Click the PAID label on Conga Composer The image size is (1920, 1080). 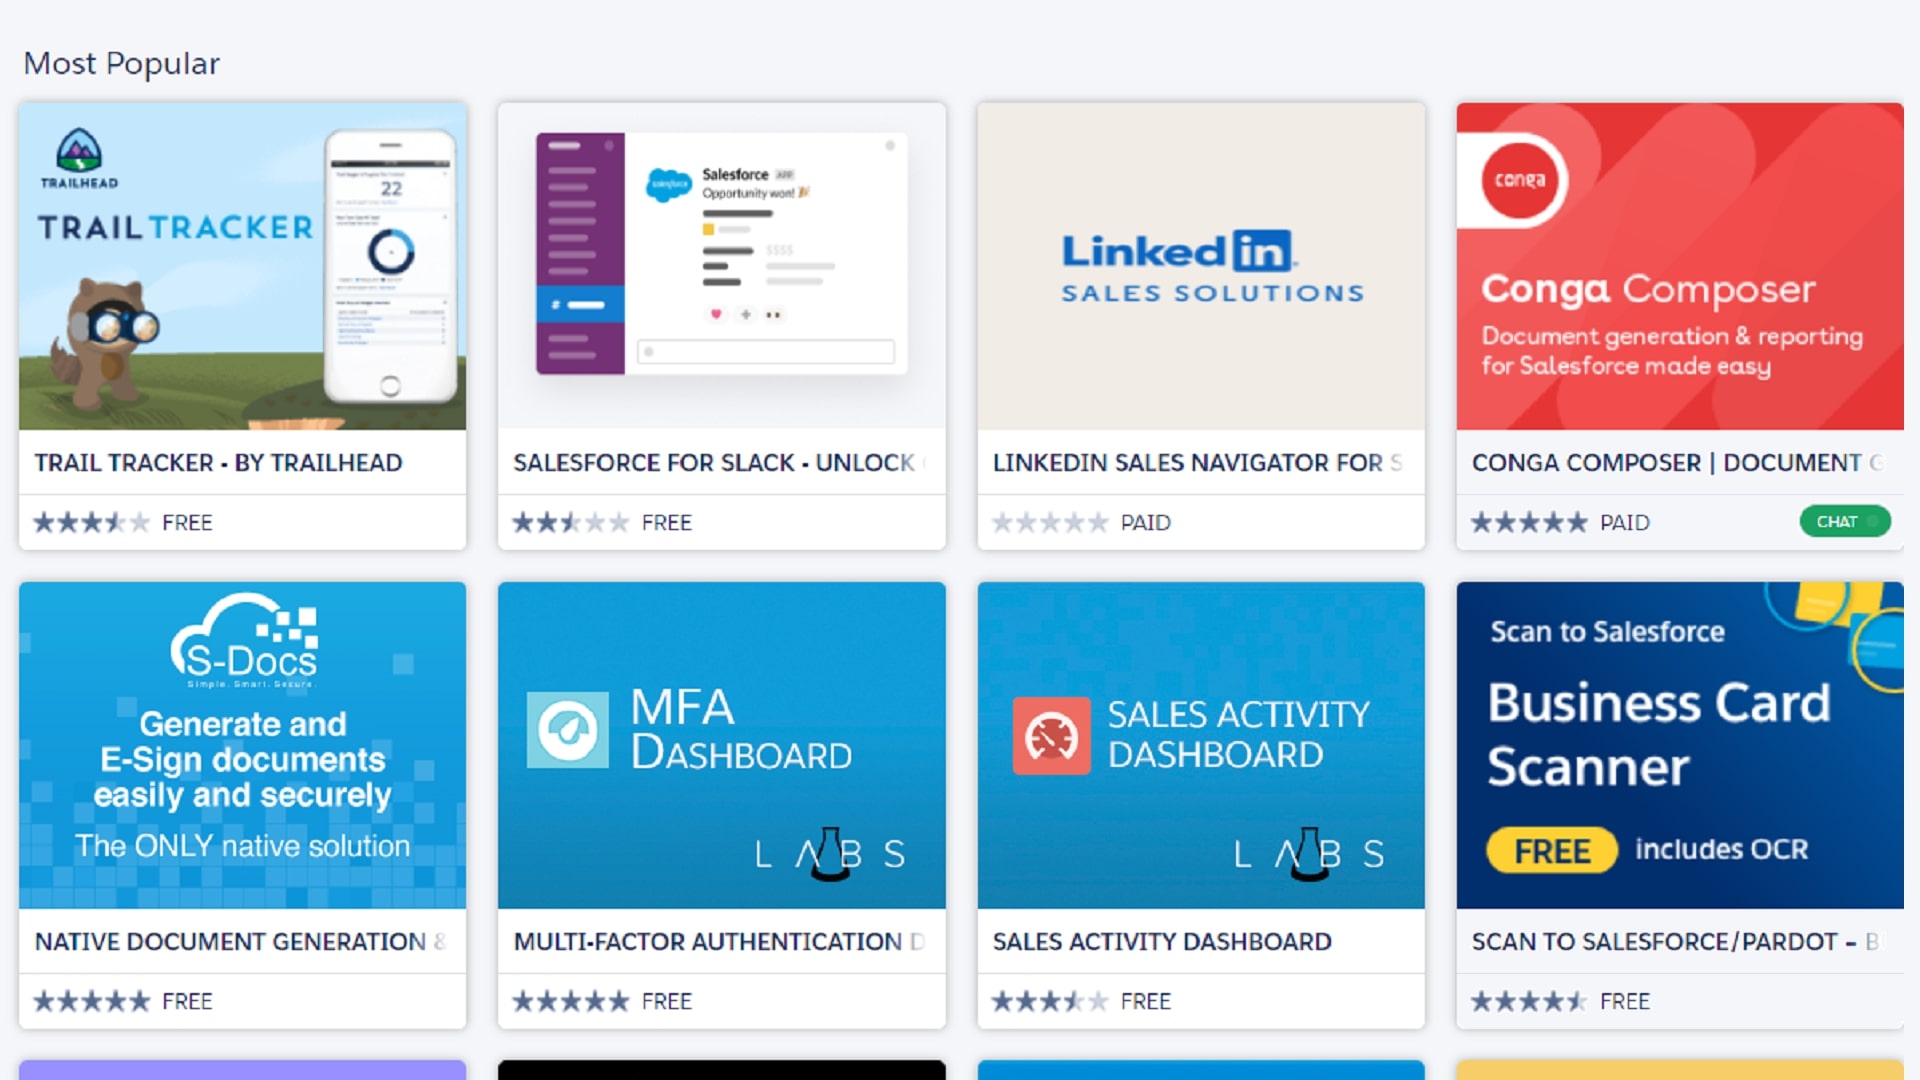pos(1625,523)
